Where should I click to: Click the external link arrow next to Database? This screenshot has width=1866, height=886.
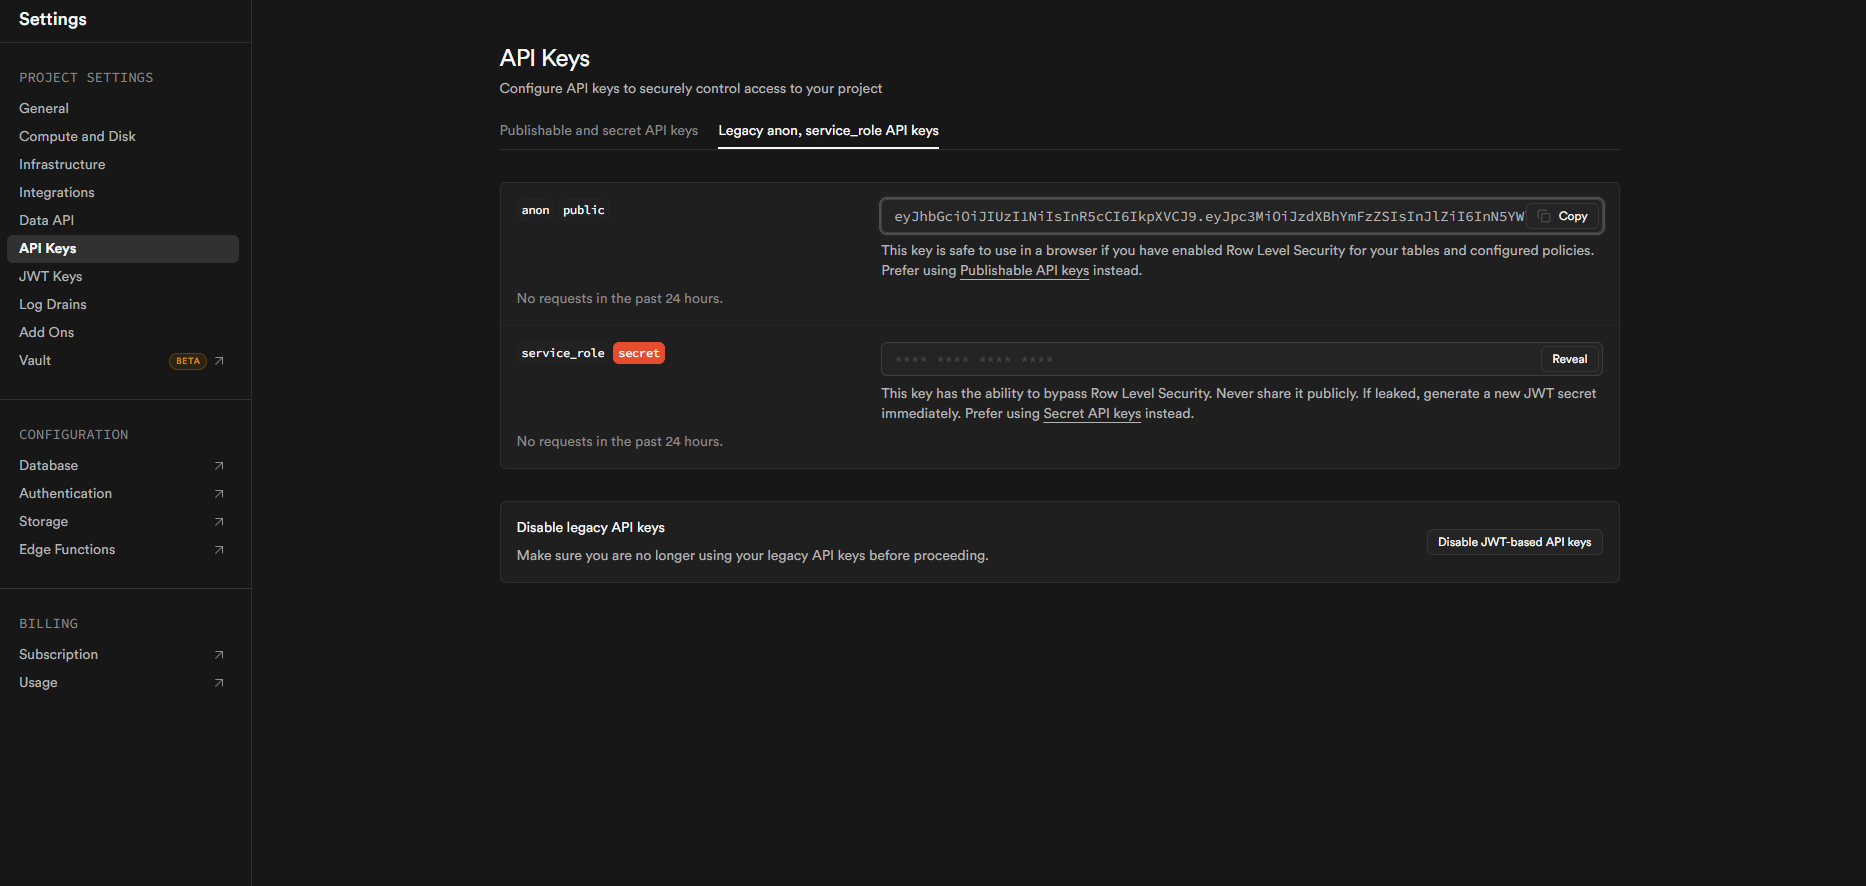click(219, 466)
